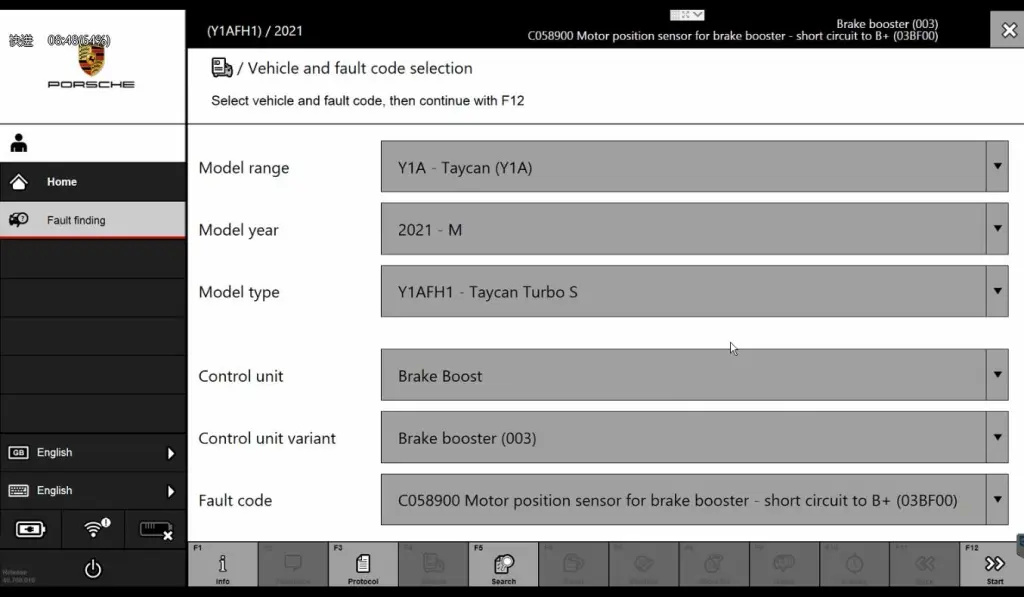The height and width of the screenshot is (597, 1024).
Task: Click the user profile icon in sidebar
Action: click(x=19, y=143)
